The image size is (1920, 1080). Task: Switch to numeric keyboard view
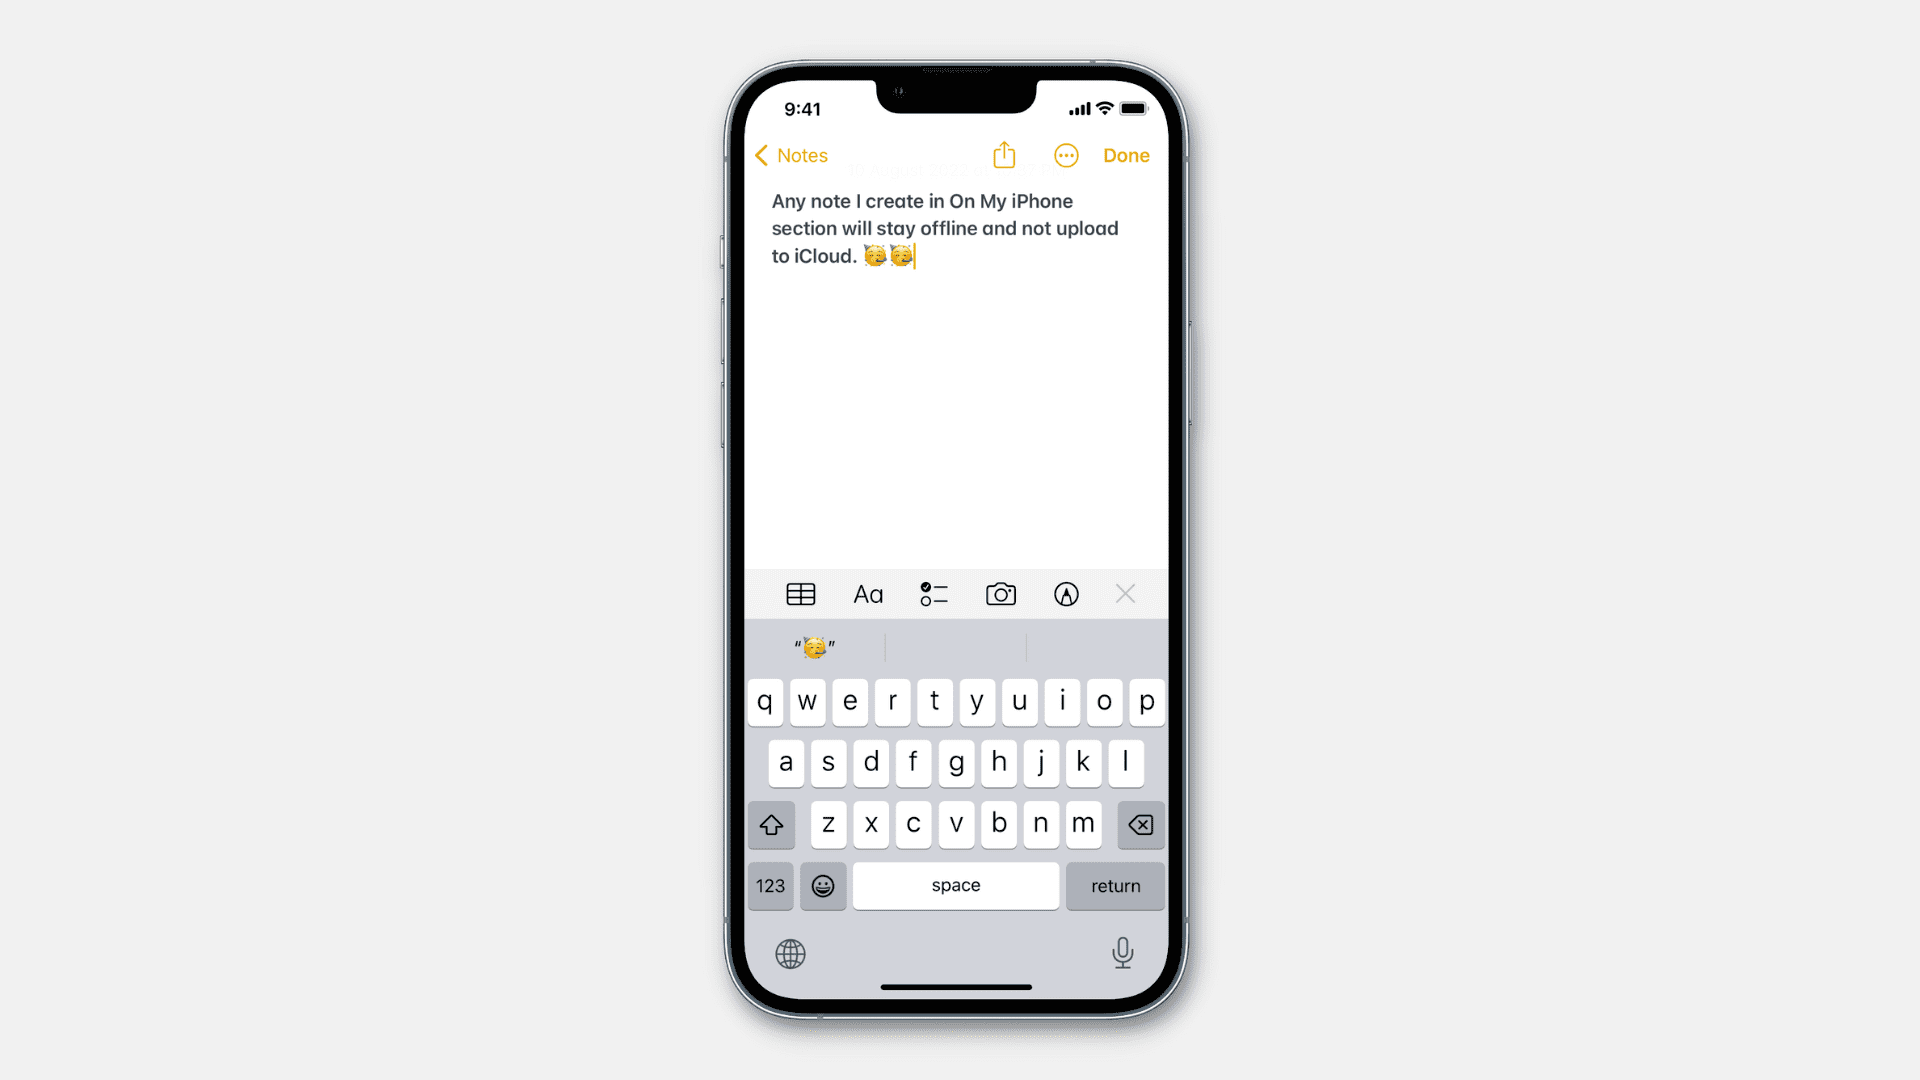coord(770,885)
